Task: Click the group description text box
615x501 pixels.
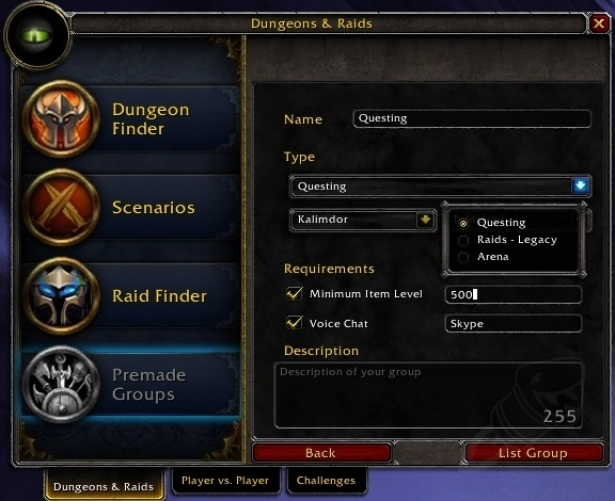Action: coord(428,395)
